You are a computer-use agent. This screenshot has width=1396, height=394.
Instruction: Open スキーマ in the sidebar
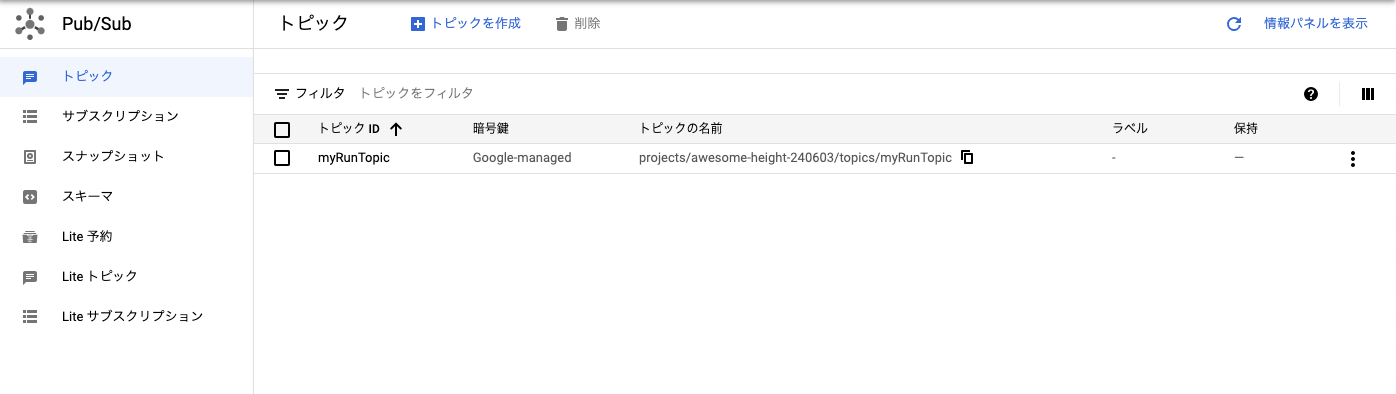point(126,196)
